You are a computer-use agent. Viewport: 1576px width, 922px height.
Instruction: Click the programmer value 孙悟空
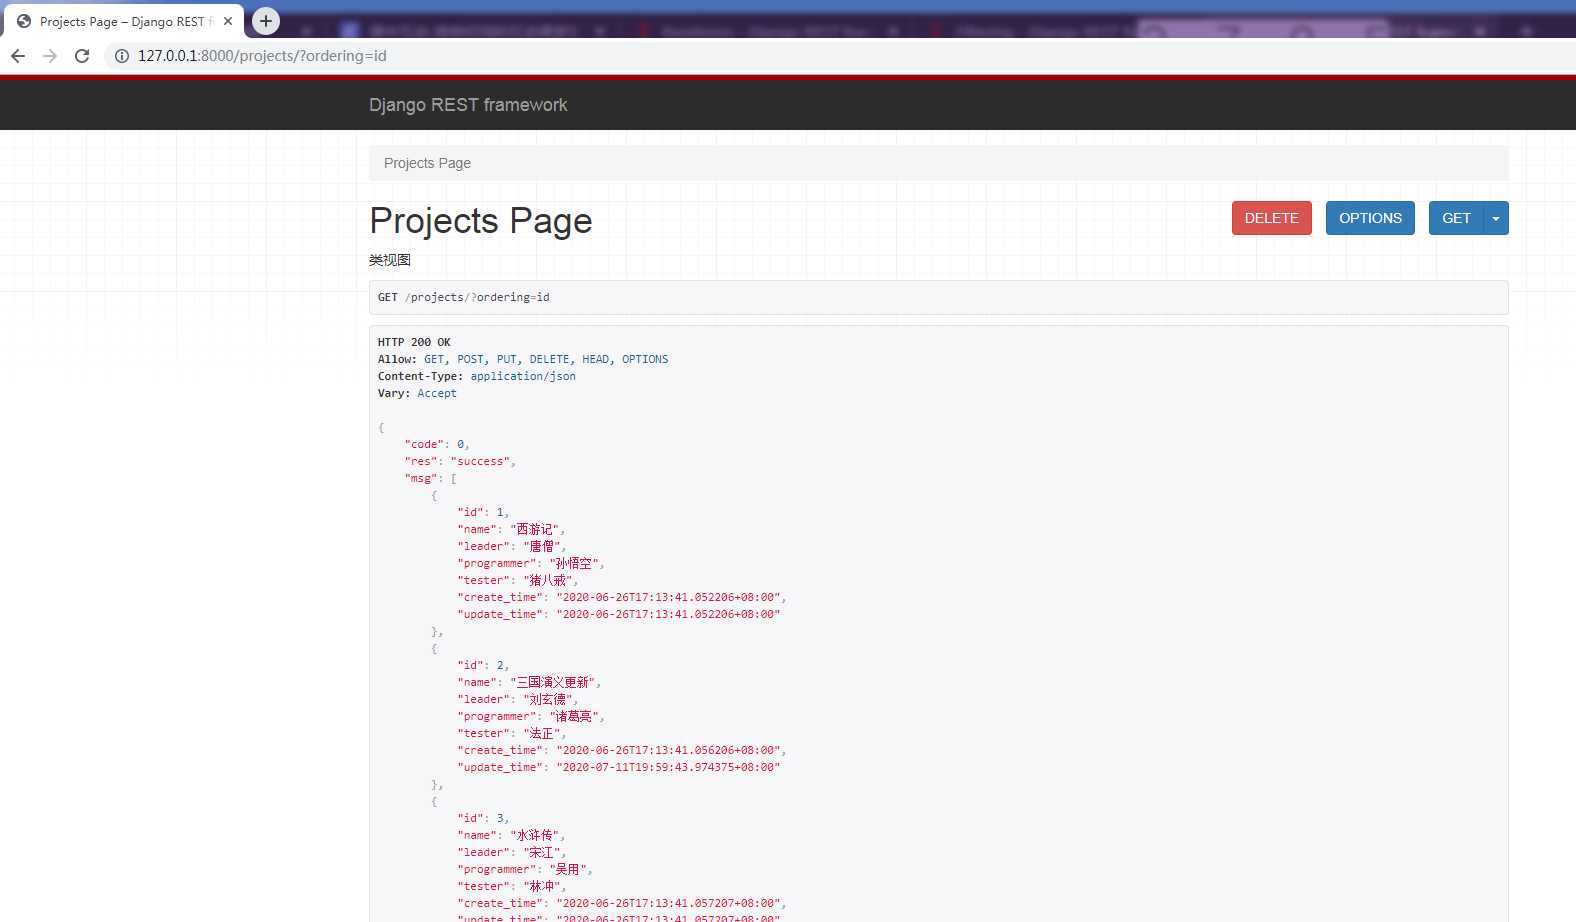[576, 563]
